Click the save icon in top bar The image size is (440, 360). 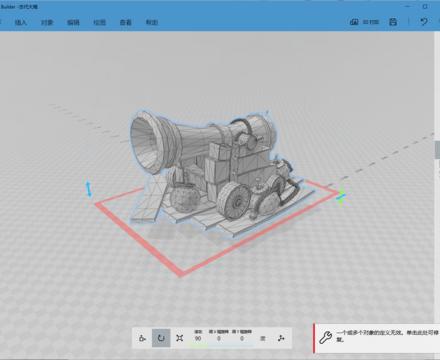393,22
